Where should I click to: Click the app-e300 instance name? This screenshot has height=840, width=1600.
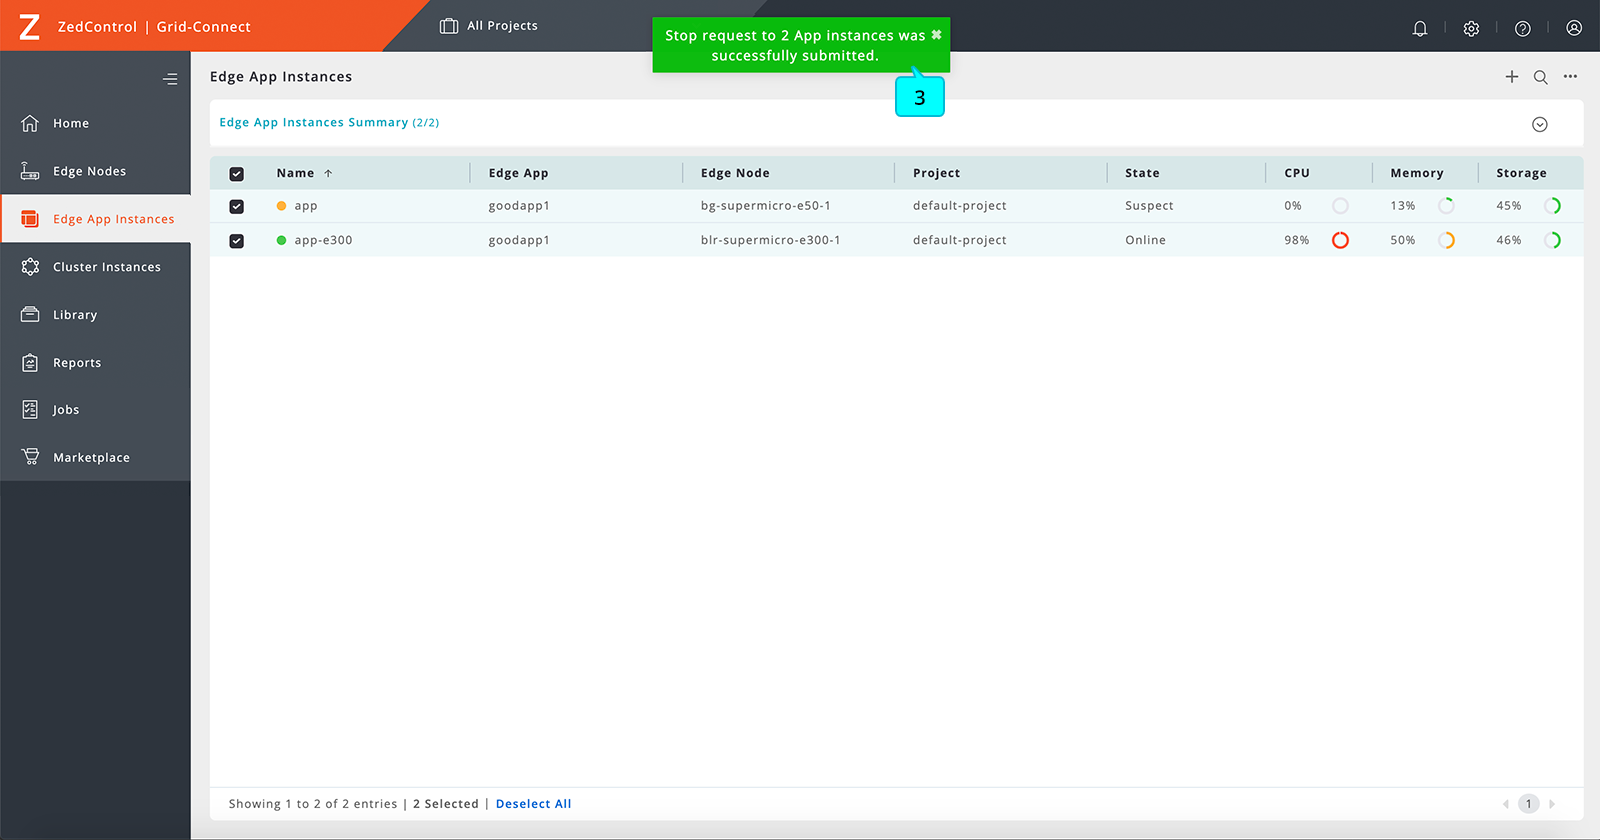click(x=323, y=240)
